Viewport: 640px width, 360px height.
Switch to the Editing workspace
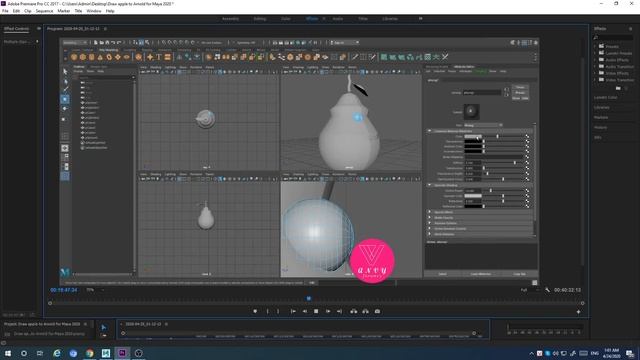260,19
